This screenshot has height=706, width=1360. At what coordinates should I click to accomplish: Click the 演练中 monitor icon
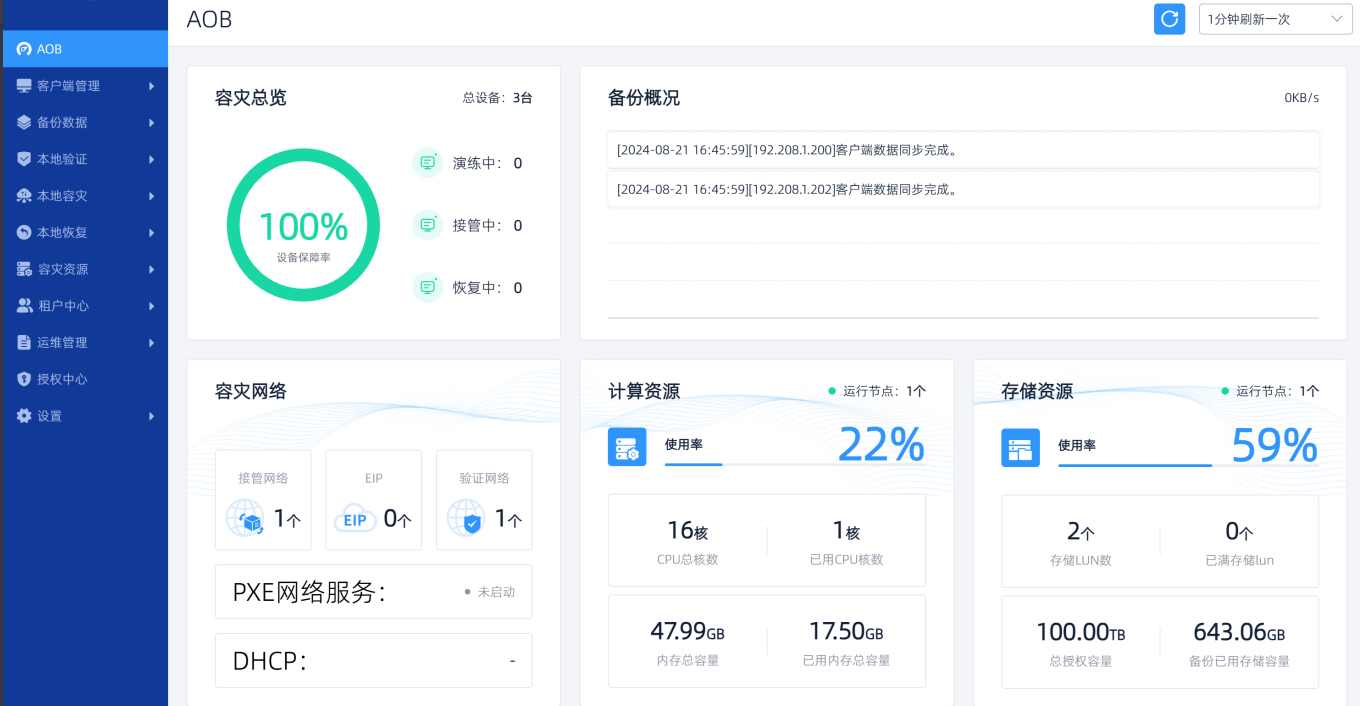pos(427,163)
